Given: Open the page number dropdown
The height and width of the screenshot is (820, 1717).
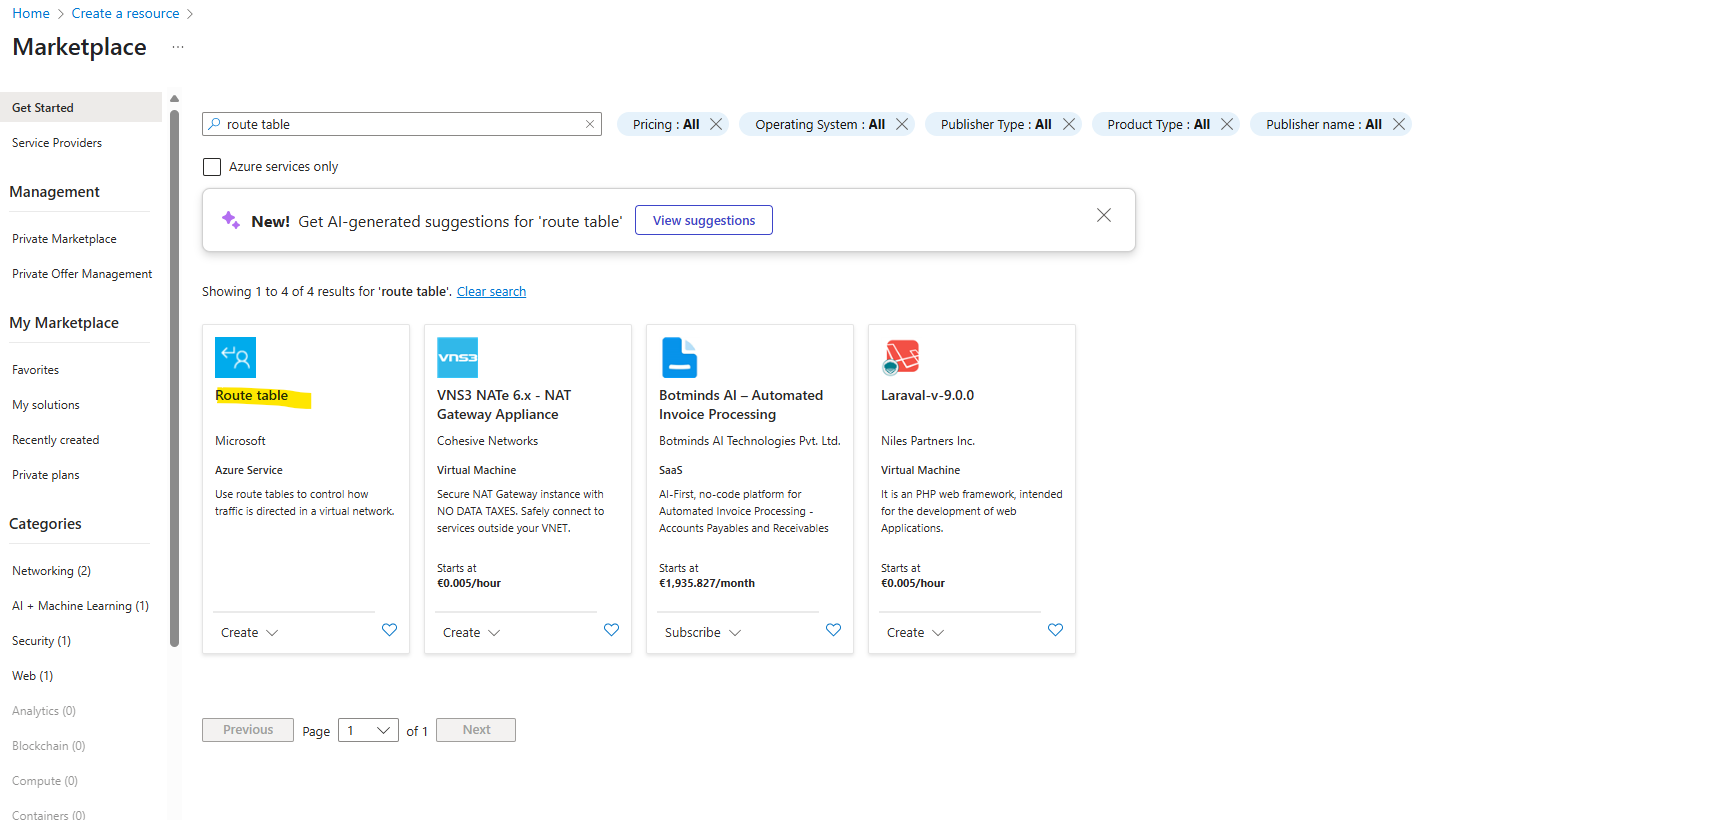Looking at the screenshot, I should (368, 730).
